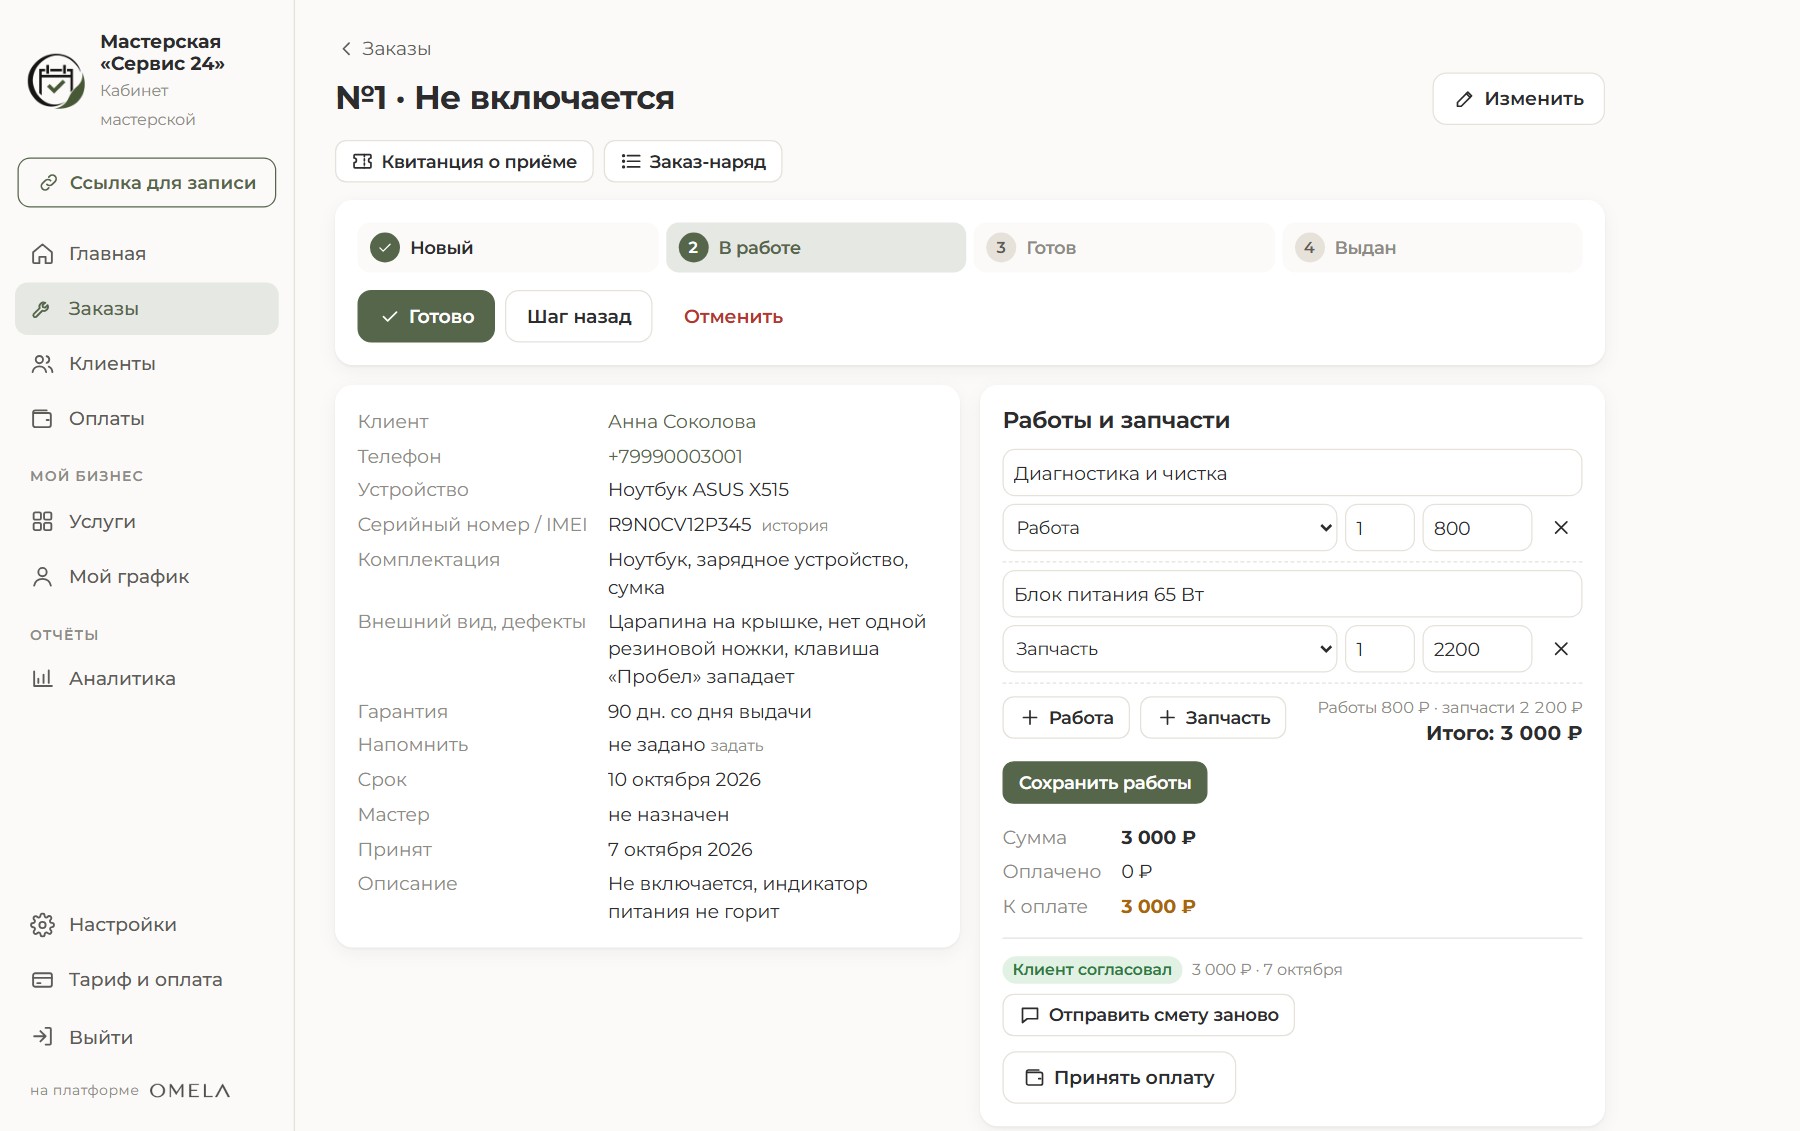Viewport: 1800px width, 1131px height.
Task: Click the home icon beside Главная
Action: (42, 254)
